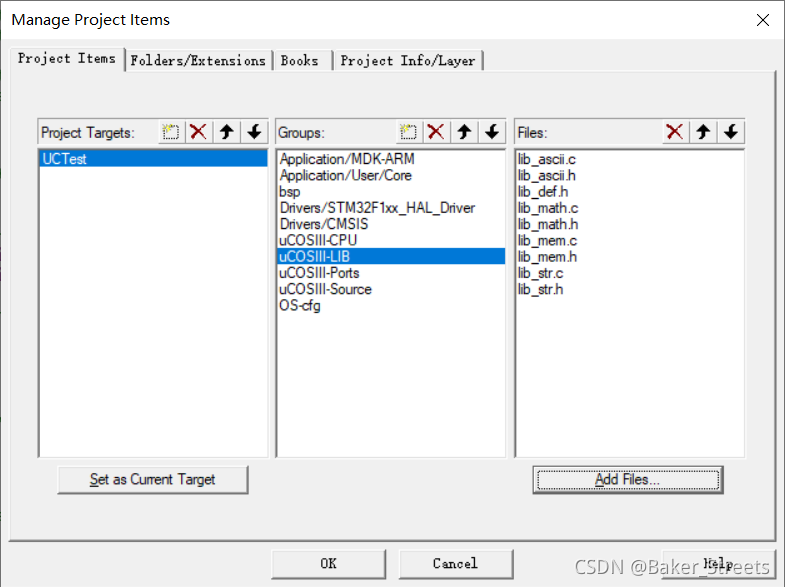785x587 pixels.
Task: Select lib_mem.c in the Files list
Action: [x=547, y=241]
